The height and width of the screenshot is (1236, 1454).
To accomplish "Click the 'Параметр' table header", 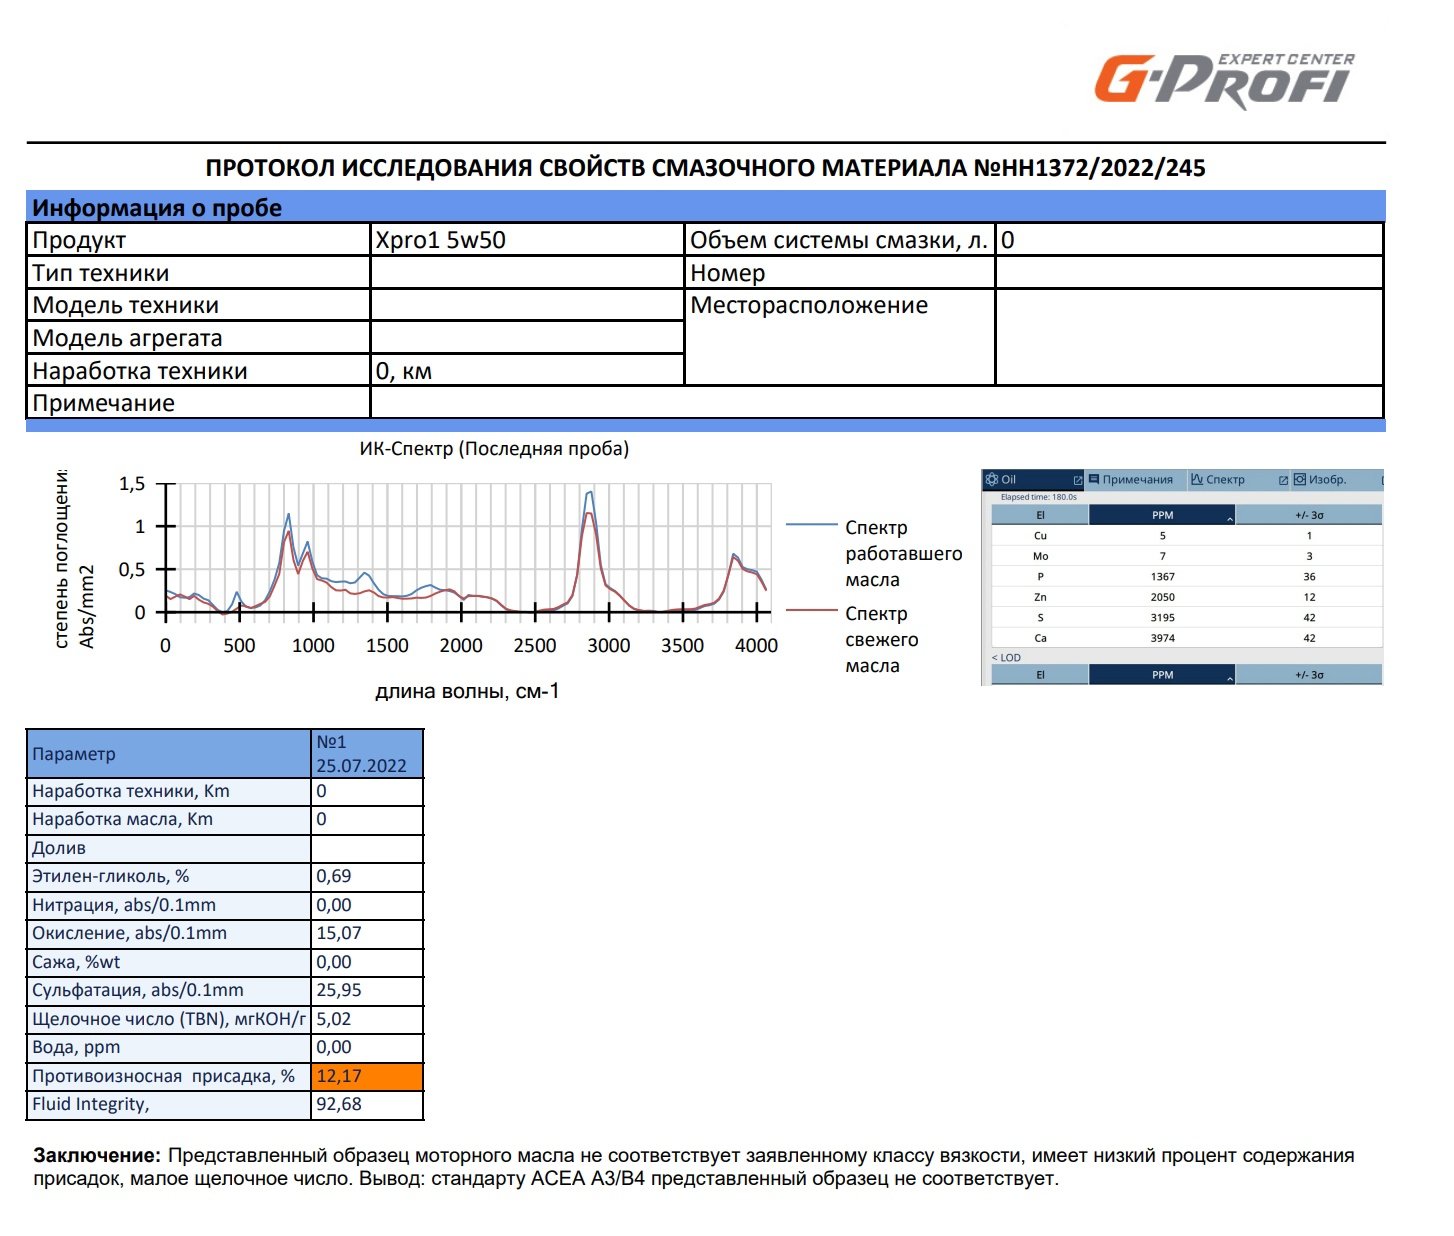I will coord(170,754).
